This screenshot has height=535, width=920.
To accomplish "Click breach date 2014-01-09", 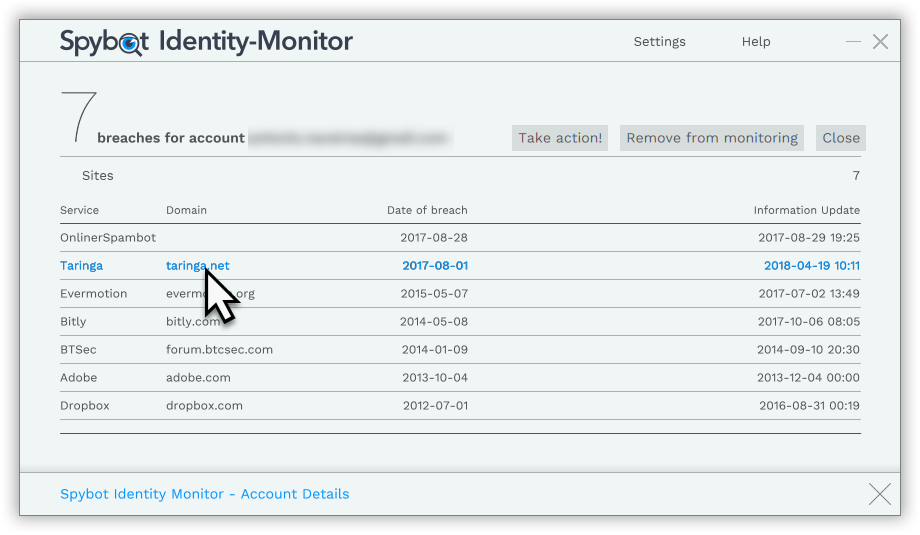I will 435,350.
